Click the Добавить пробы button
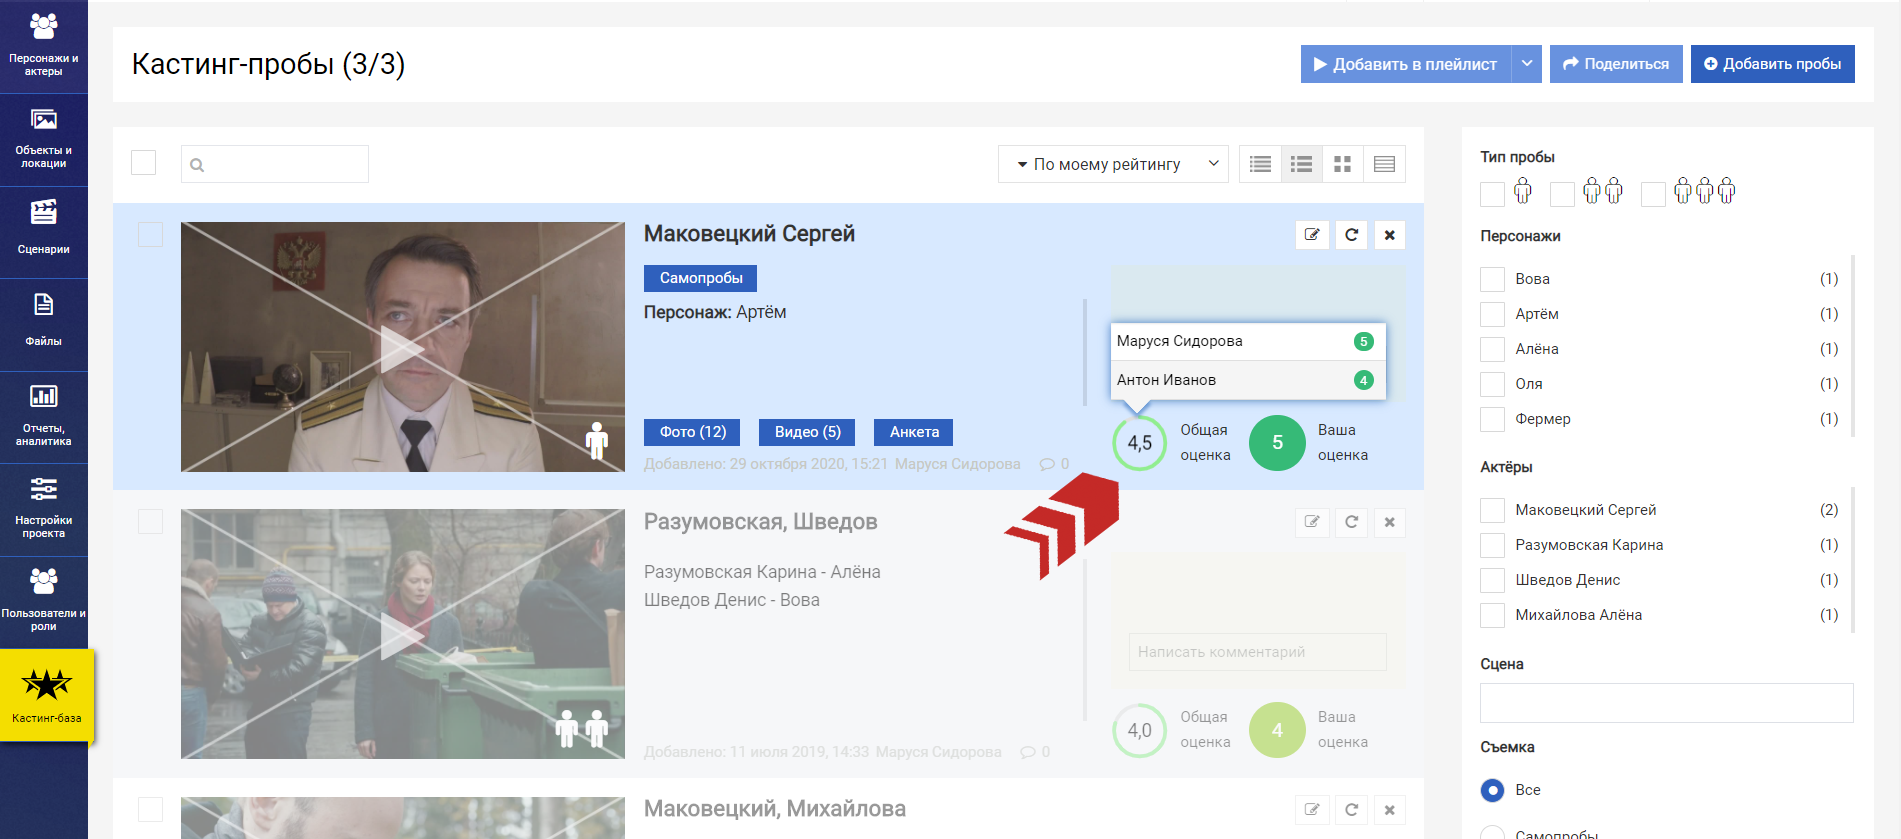This screenshot has width=1901, height=839. click(1772, 64)
